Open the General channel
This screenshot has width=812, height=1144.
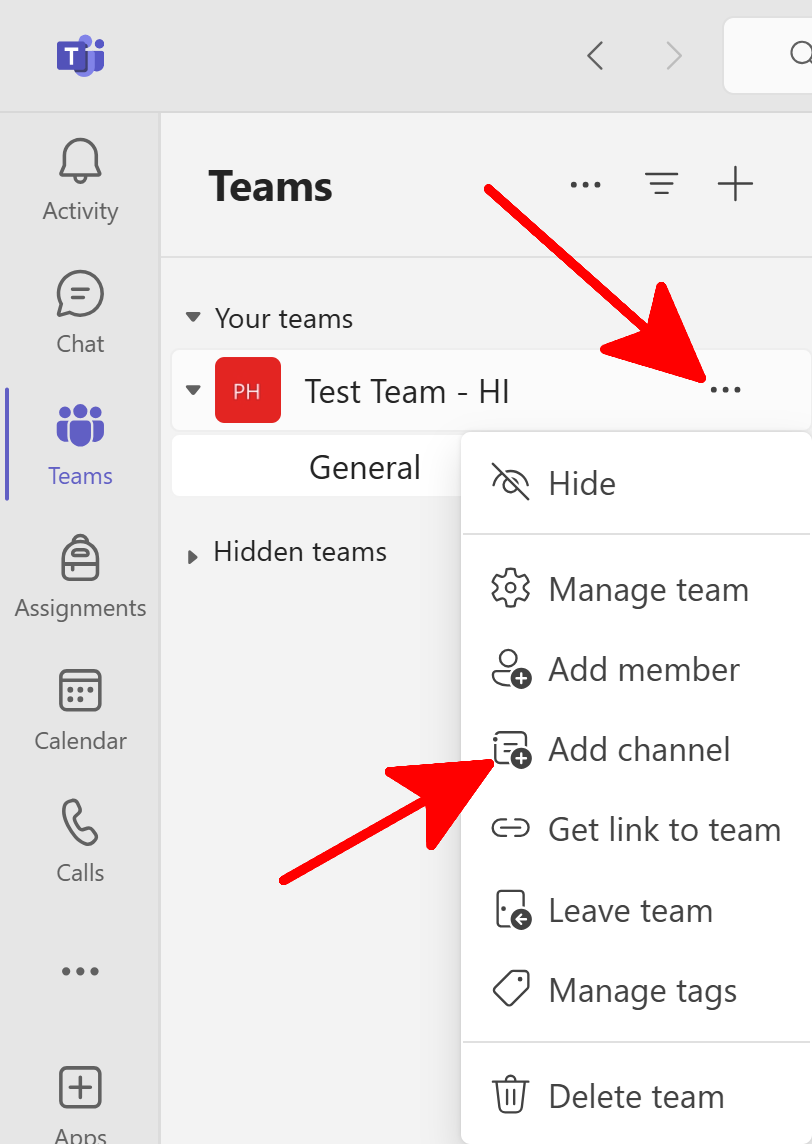click(x=365, y=468)
